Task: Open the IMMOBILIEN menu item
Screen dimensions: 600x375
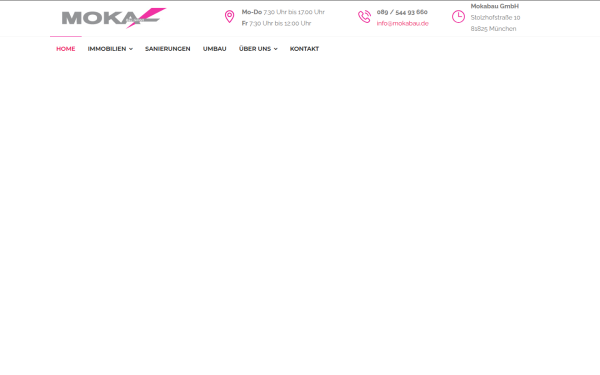Action: point(107,49)
